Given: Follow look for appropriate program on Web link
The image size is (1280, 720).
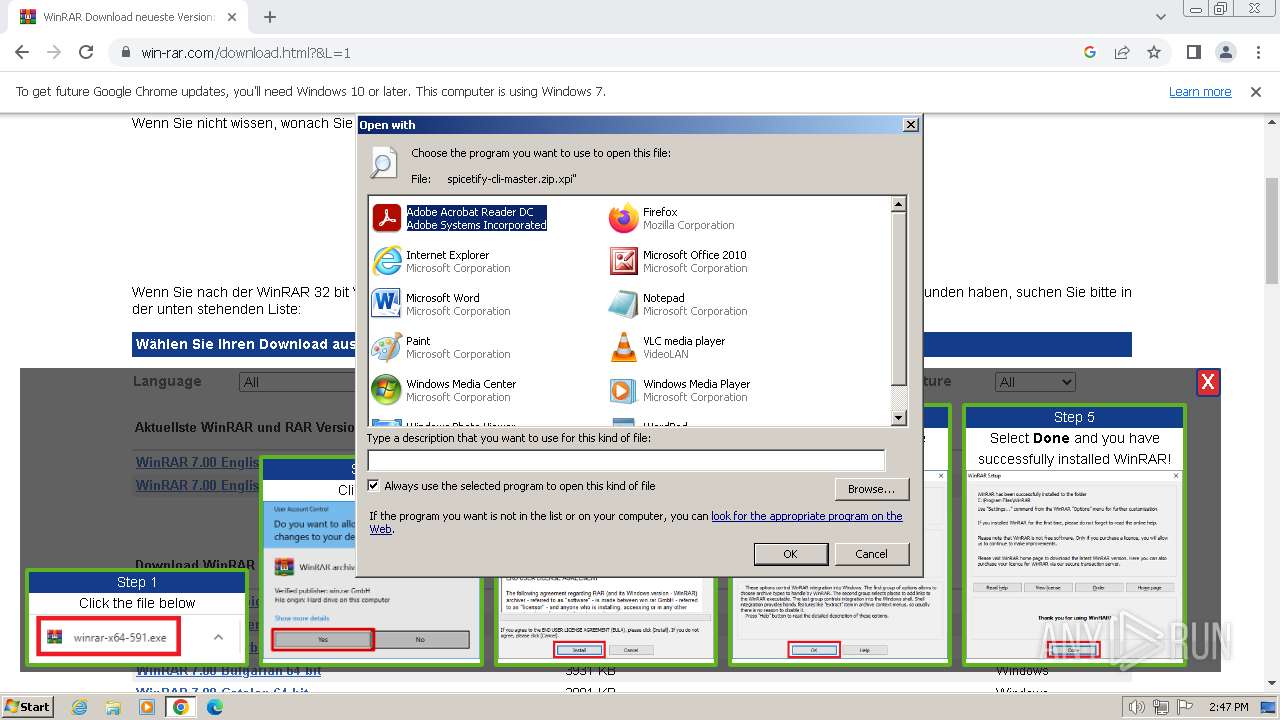Looking at the screenshot, I should (636, 522).
